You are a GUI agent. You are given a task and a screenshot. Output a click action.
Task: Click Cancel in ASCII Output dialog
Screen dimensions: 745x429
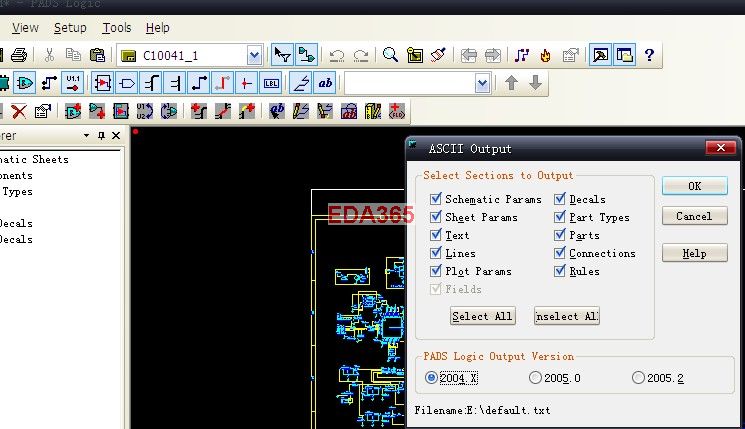[695, 216]
